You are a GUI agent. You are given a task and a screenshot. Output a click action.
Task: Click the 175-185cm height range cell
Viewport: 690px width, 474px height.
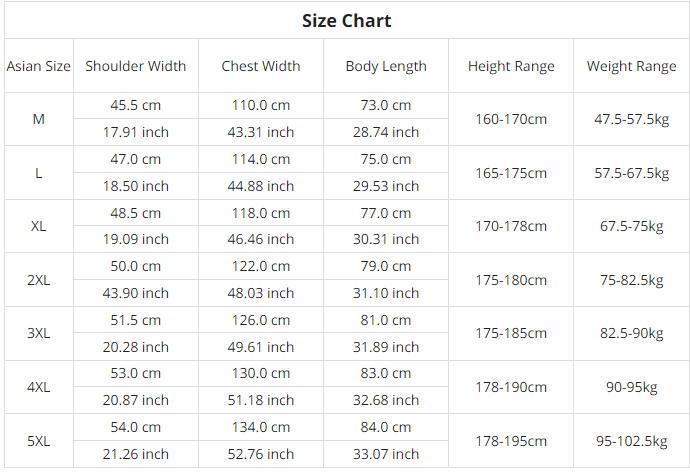click(x=511, y=333)
